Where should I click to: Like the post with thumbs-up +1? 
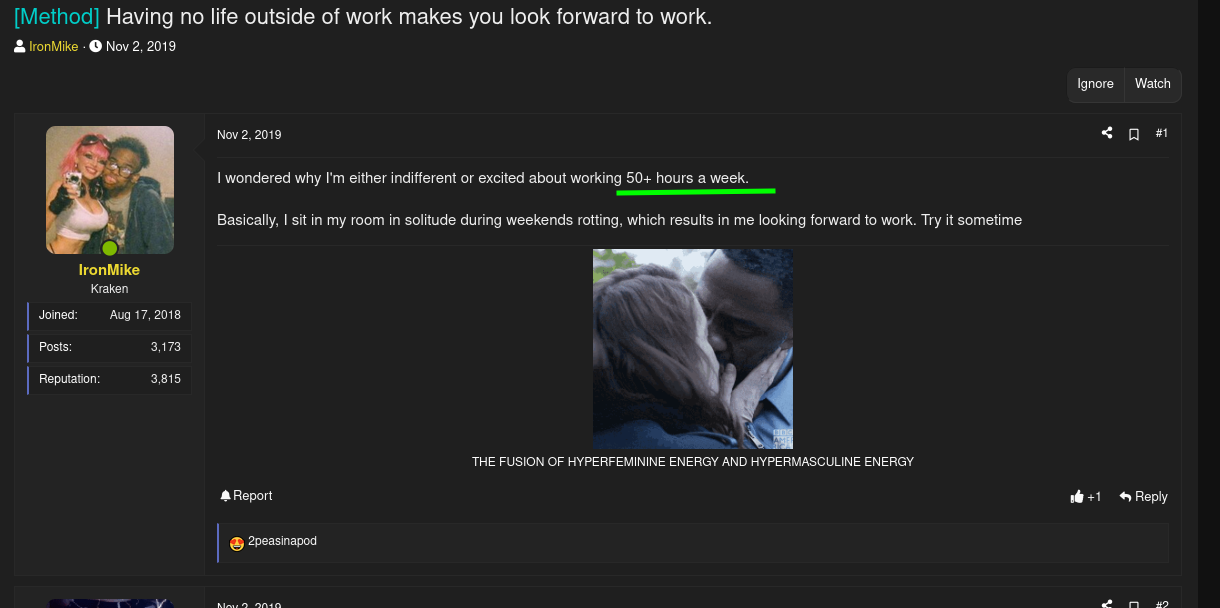1085,497
